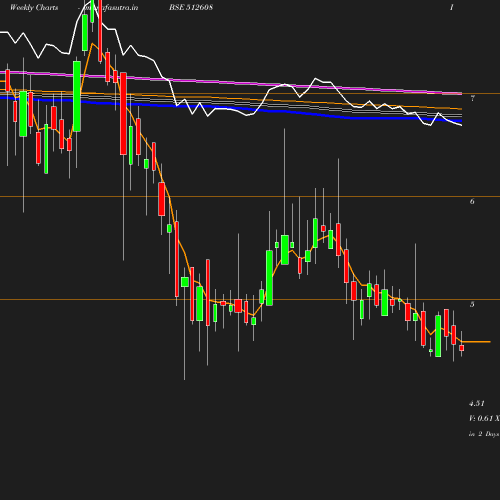500x500 pixels.
Task: Click the munafasutra.in watermark text
Action: pos(110,7)
